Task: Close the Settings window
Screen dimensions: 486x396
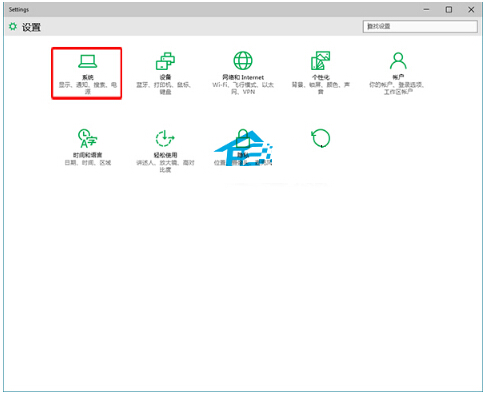Action: (x=471, y=10)
